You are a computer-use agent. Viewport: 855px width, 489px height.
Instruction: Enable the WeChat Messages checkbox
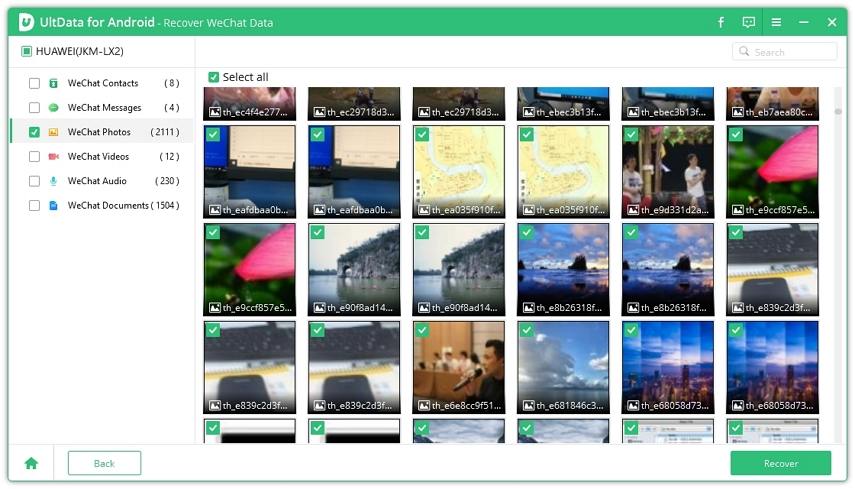[34, 108]
